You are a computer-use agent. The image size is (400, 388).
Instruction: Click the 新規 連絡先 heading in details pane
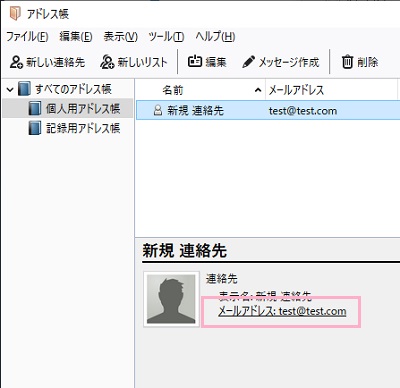point(185,250)
